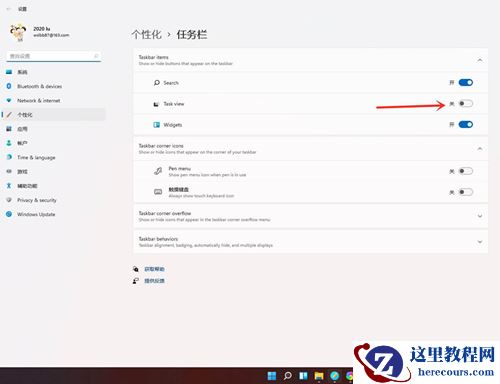Open the Get help link
The height and width of the screenshot is (384, 500).
tap(154, 269)
